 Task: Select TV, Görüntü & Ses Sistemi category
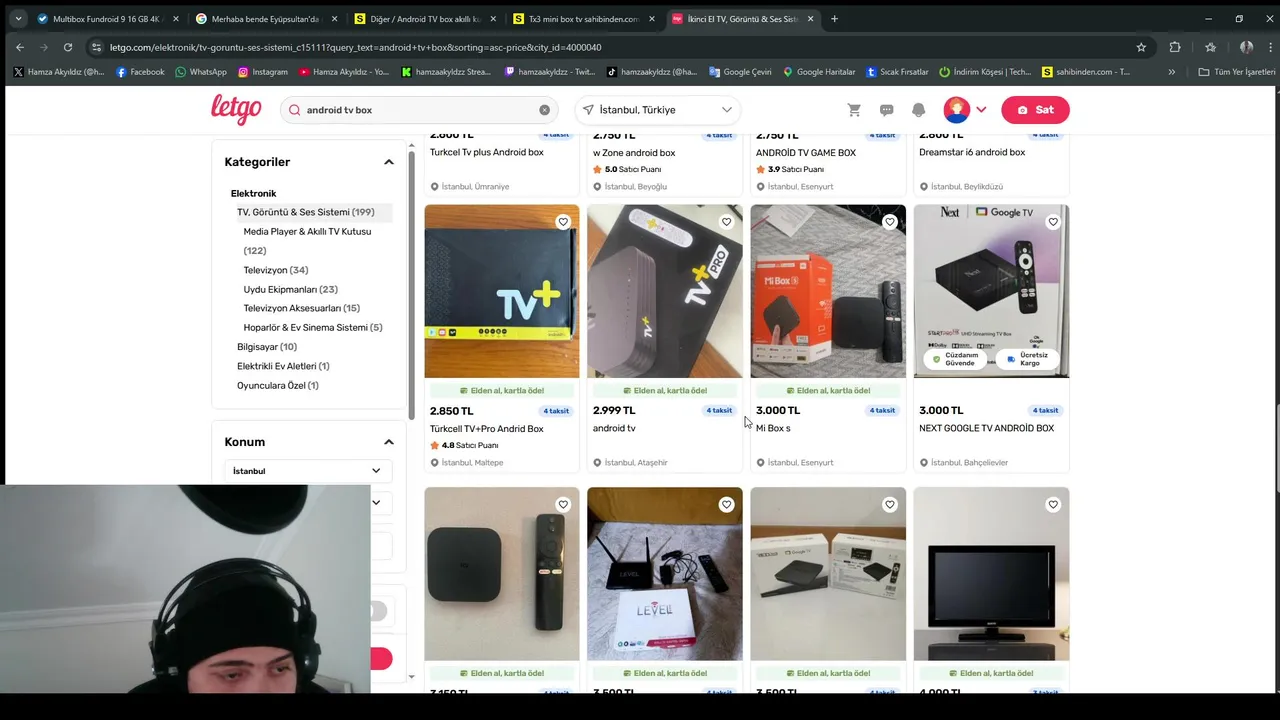point(305,212)
